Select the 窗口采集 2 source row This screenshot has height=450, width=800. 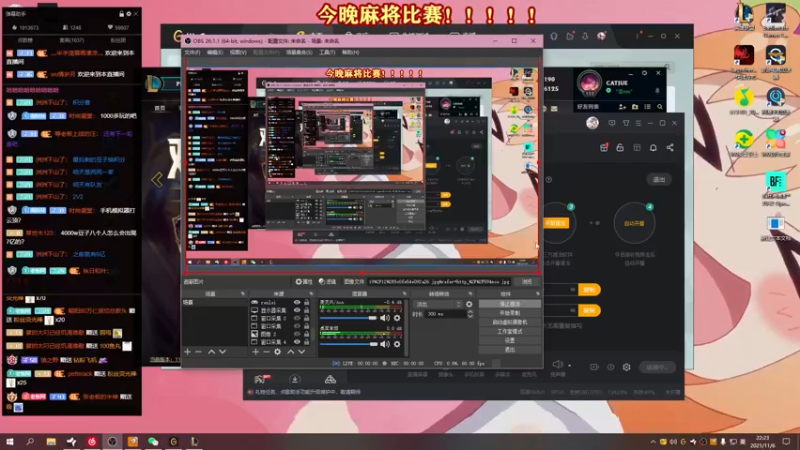(x=281, y=318)
